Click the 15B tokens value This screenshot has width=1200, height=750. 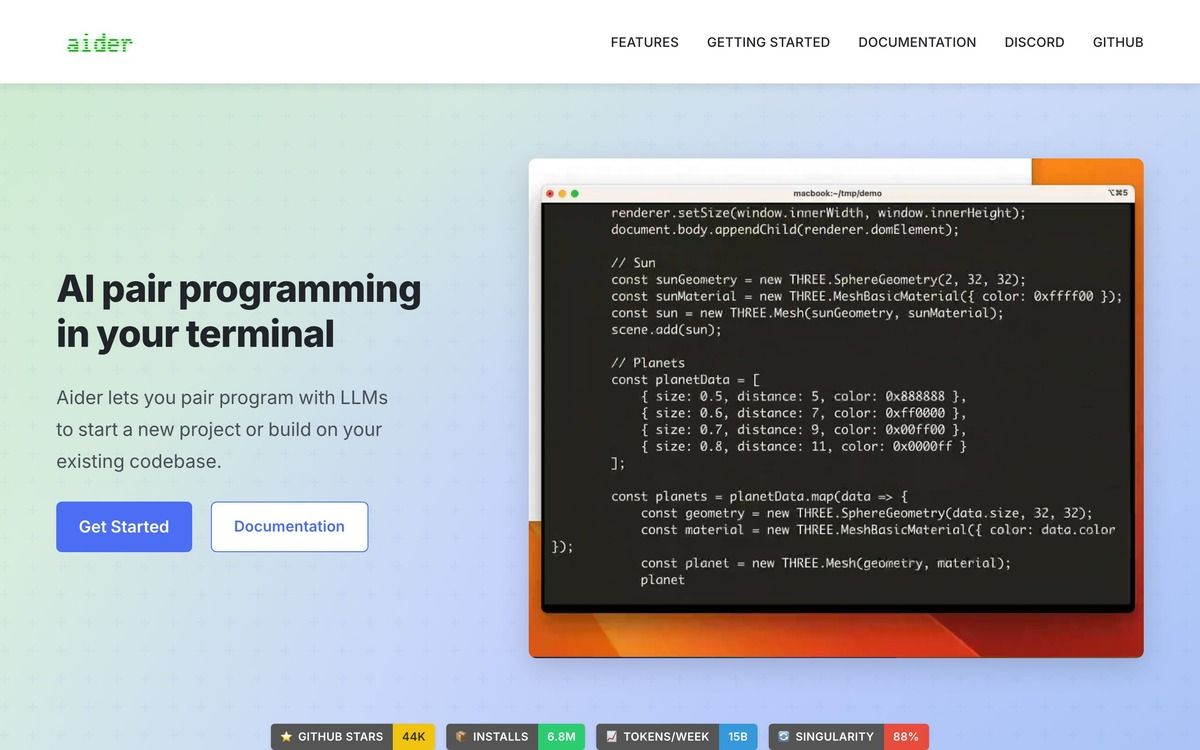738,737
